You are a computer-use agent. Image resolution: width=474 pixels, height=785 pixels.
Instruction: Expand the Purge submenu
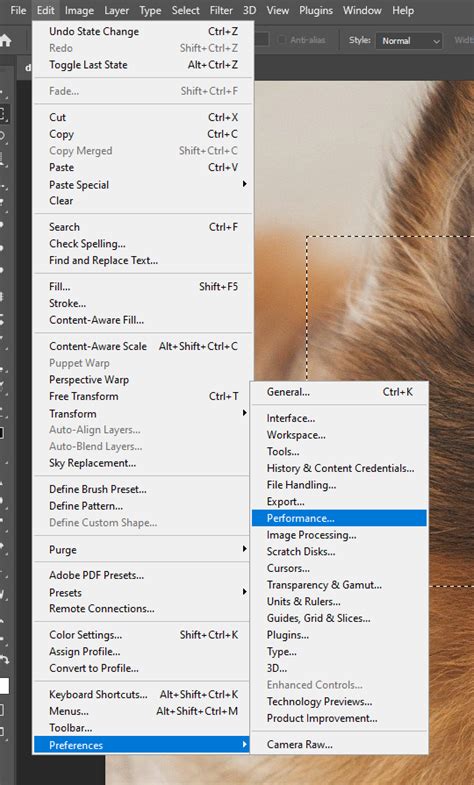click(x=143, y=550)
